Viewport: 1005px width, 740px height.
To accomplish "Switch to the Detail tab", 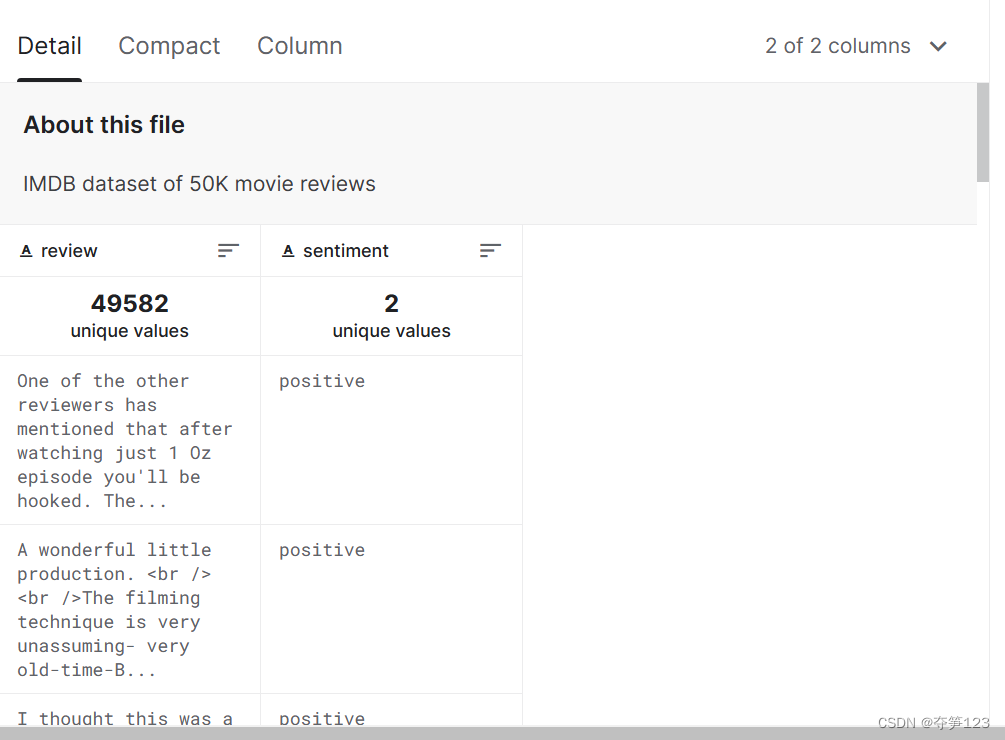I will (50, 46).
